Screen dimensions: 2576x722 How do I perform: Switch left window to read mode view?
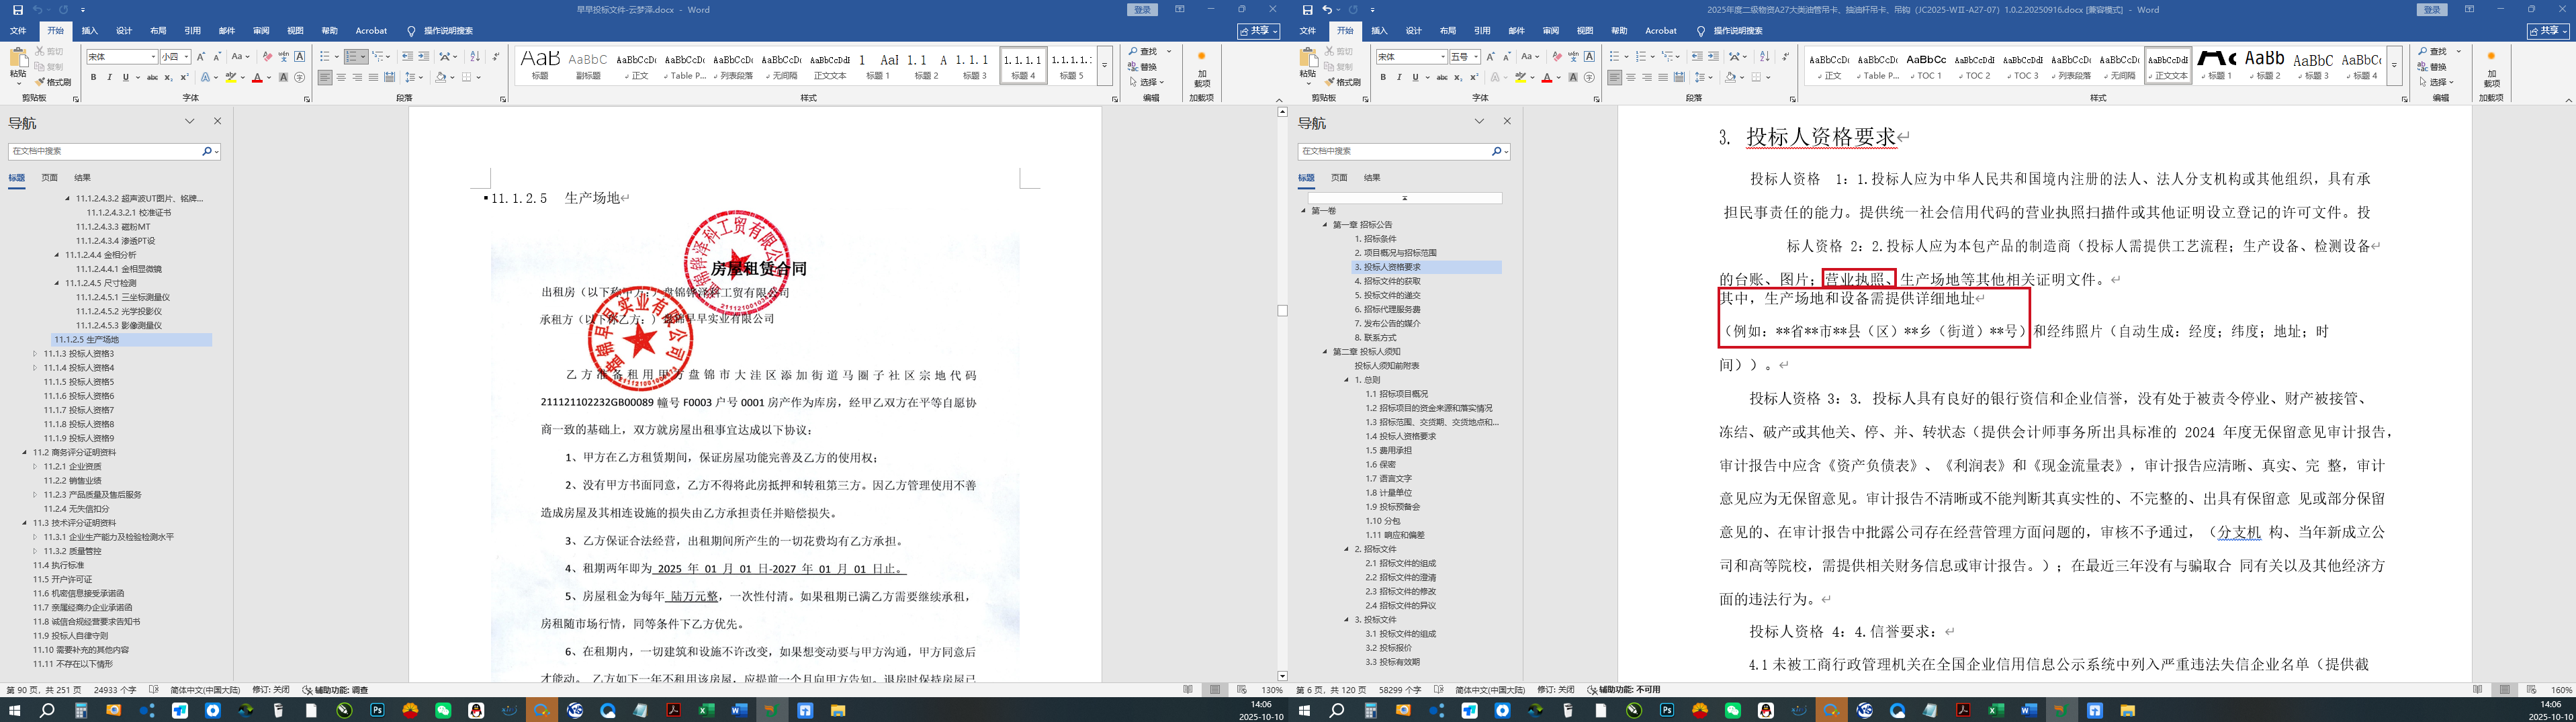point(1188,690)
